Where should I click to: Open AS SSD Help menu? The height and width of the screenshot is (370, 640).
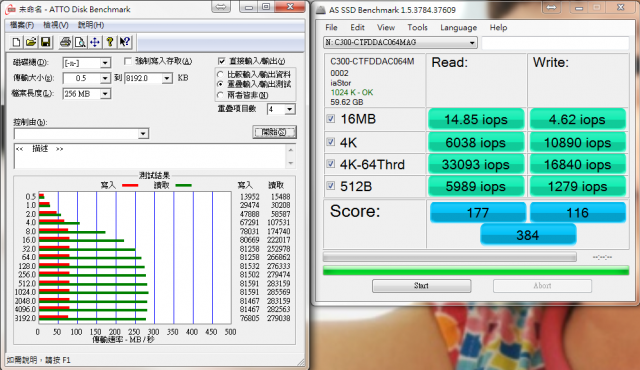click(498, 27)
